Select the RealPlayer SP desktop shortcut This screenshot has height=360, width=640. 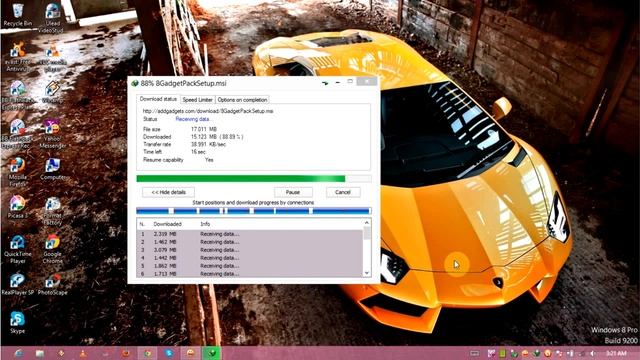17,284
